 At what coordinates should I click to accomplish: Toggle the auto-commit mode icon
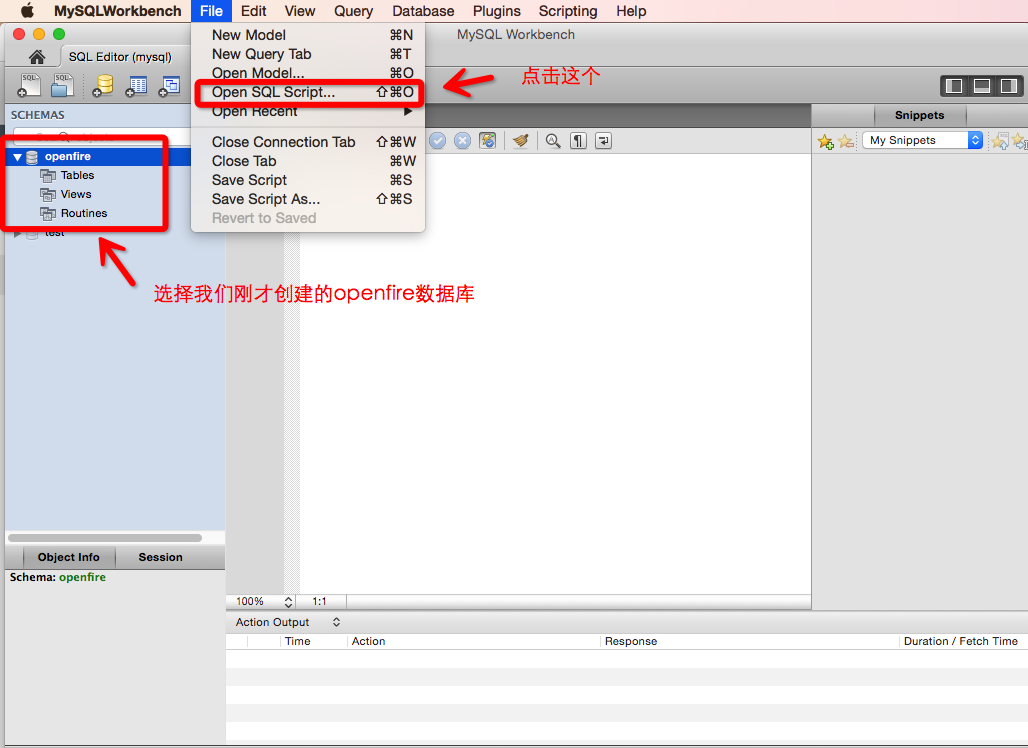tap(488, 140)
